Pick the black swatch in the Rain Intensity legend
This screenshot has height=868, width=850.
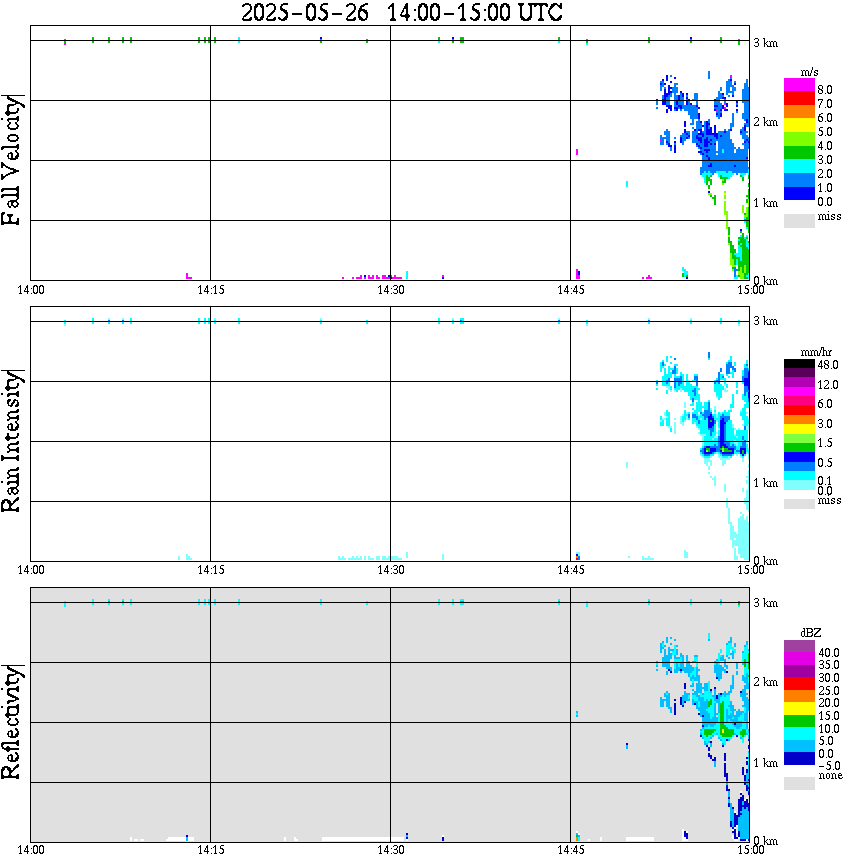[x=799, y=364]
